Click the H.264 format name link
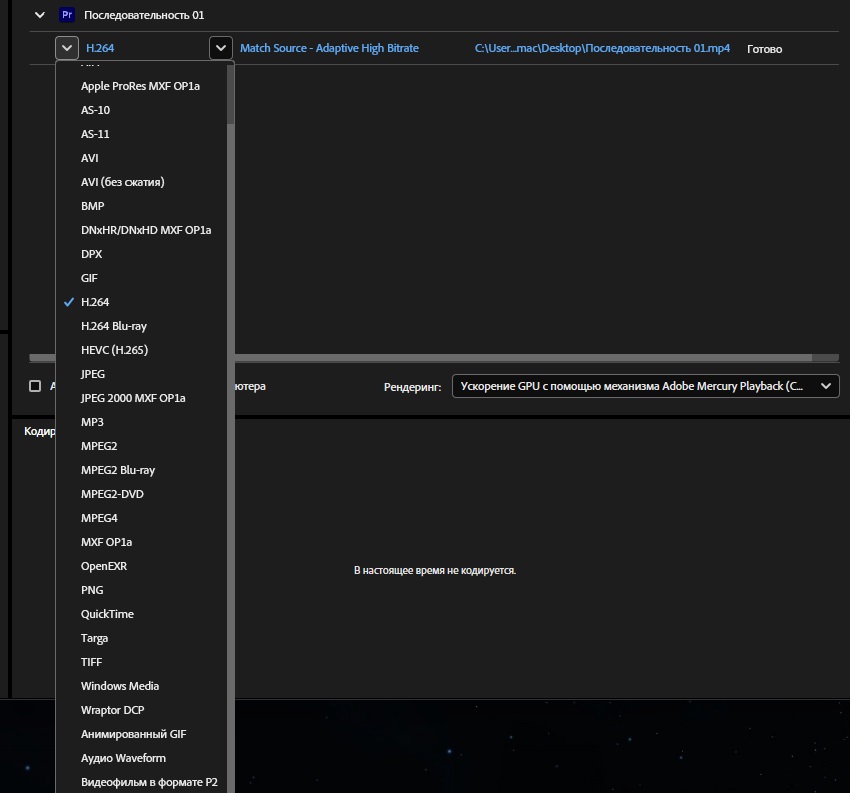The image size is (850, 793). click(100, 48)
